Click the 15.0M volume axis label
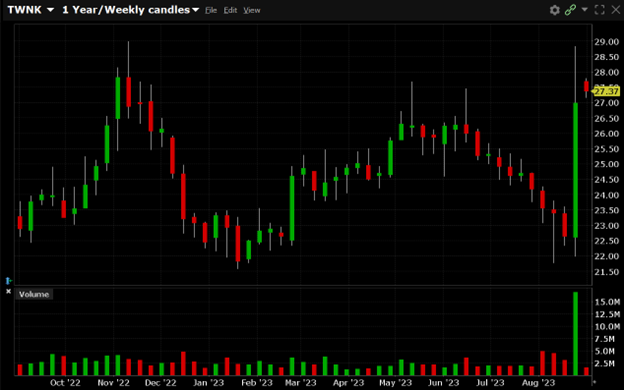 607,302
